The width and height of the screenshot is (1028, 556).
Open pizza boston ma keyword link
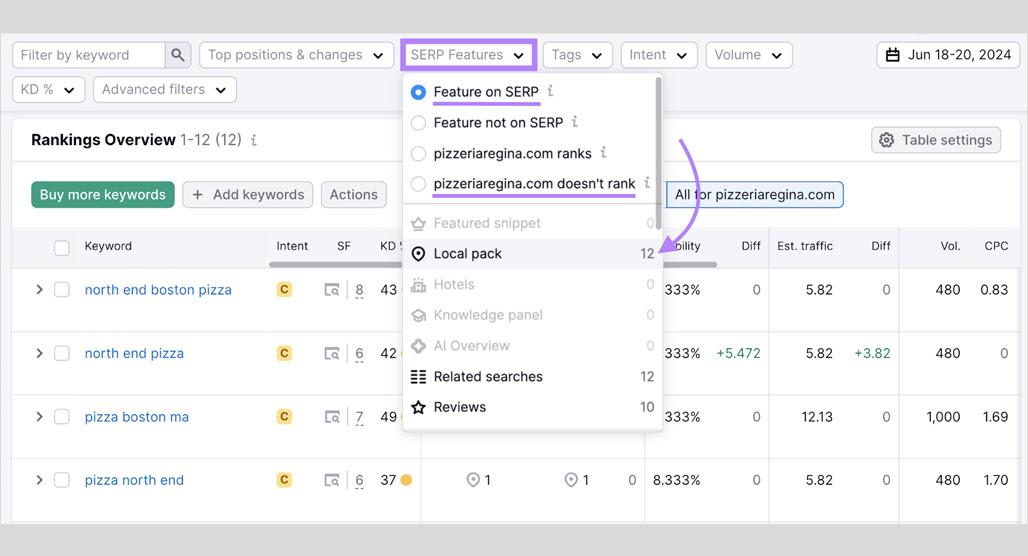click(x=136, y=417)
